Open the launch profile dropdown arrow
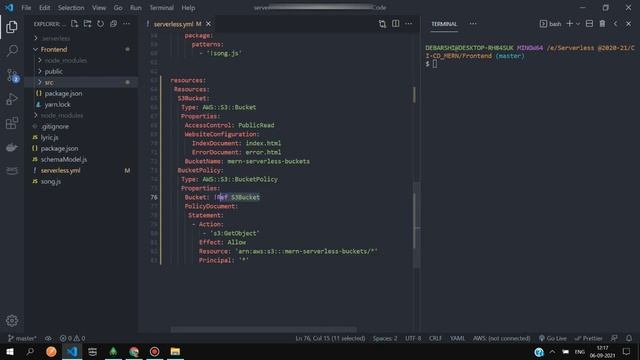This screenshot has height=360, width=640. coord(578,24)
